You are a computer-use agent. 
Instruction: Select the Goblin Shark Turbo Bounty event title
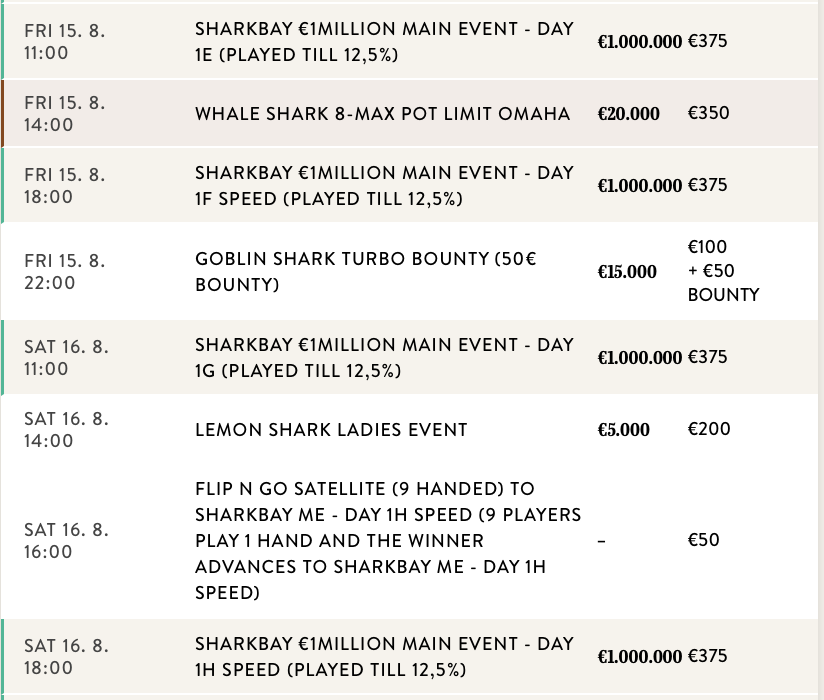pyautogui.click(x=366, y=272)
